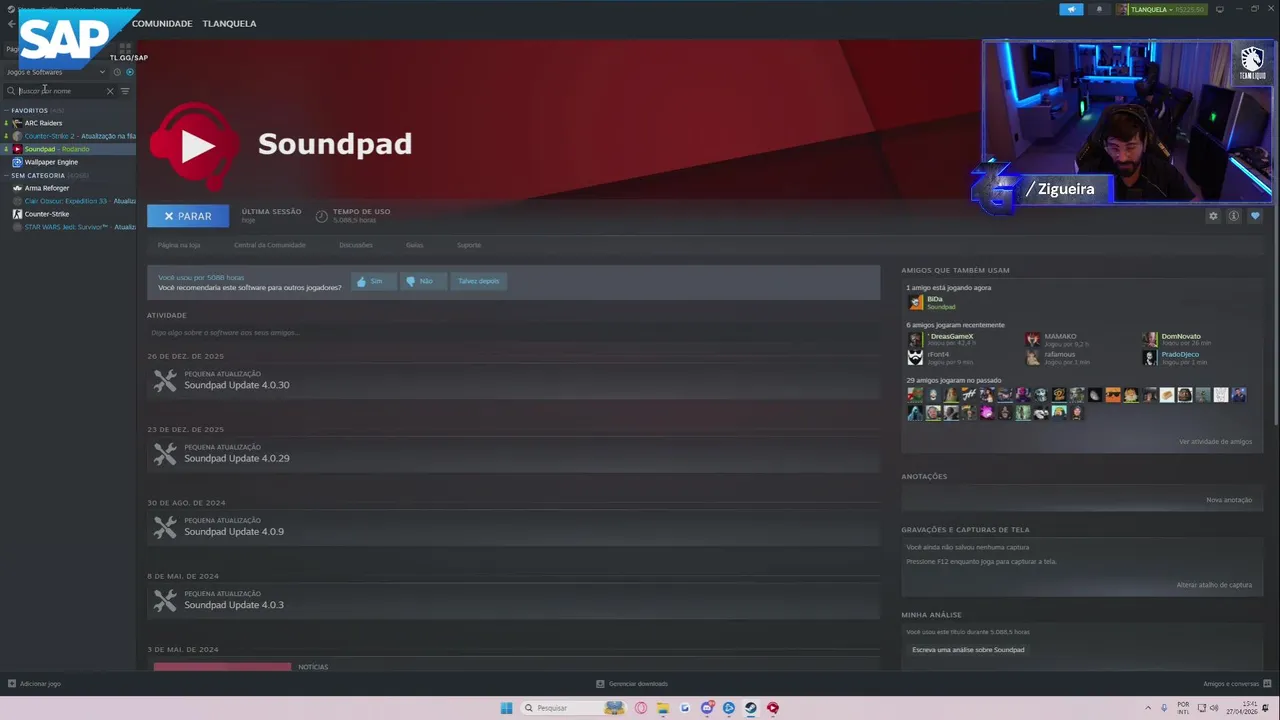
Task: Select Soundpad entry in the library list
Action: coord(68,149)
